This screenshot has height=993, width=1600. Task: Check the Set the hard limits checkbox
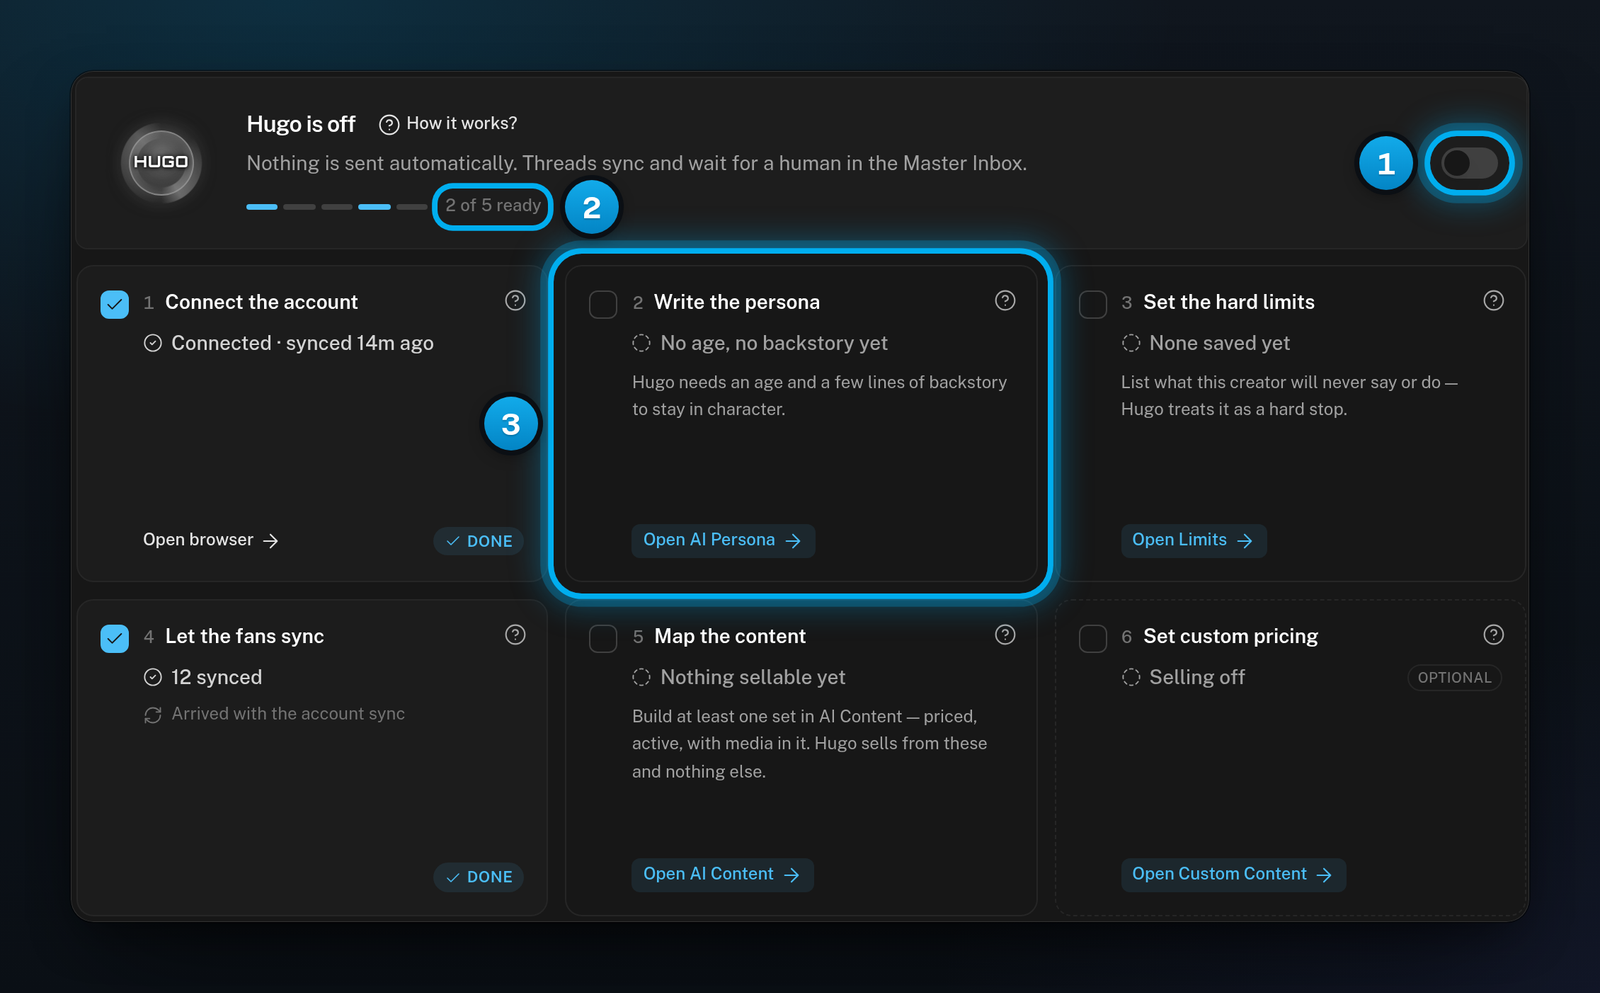coord(1093,304)
